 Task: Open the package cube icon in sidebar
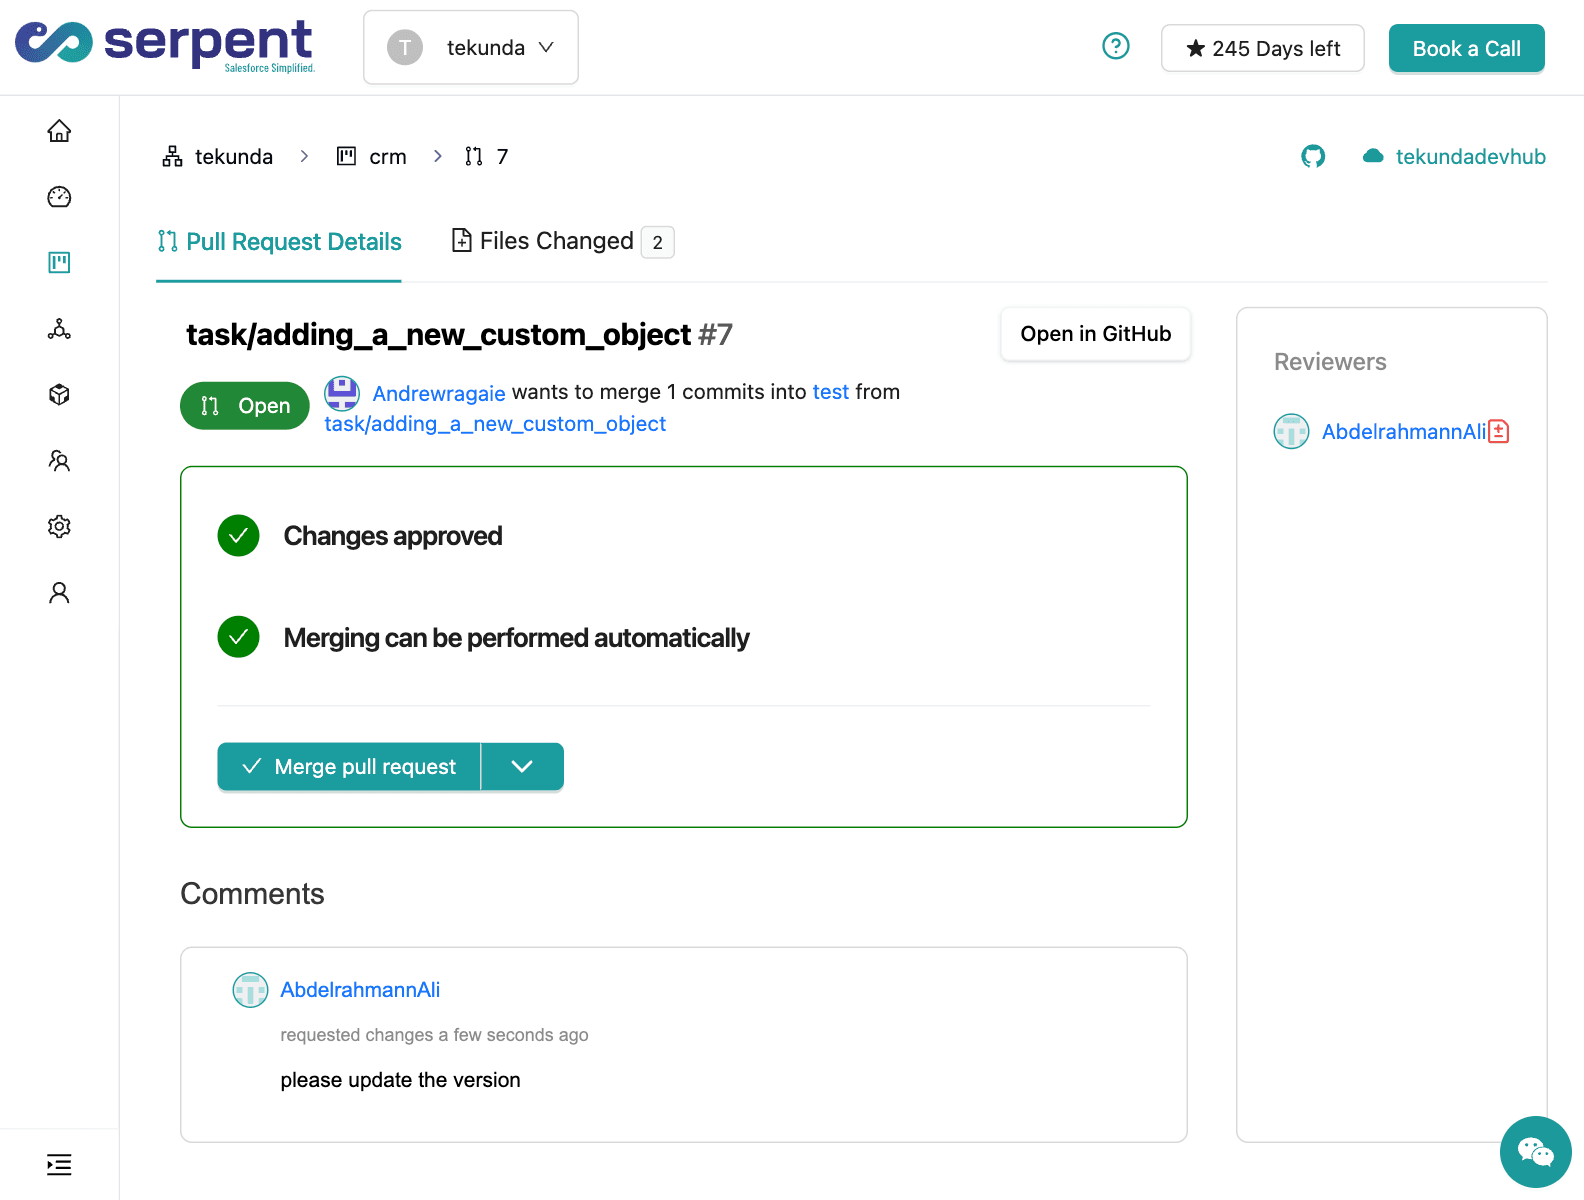[x=59, y=395]
